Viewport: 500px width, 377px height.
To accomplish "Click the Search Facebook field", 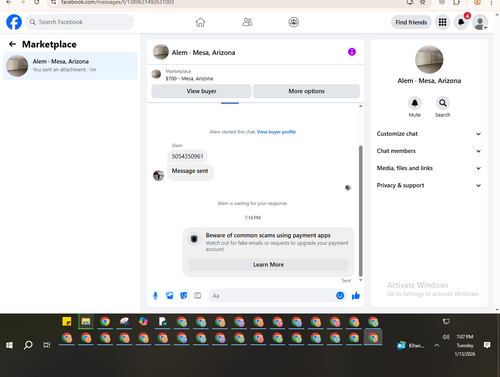I will click(x=80, y=22).
